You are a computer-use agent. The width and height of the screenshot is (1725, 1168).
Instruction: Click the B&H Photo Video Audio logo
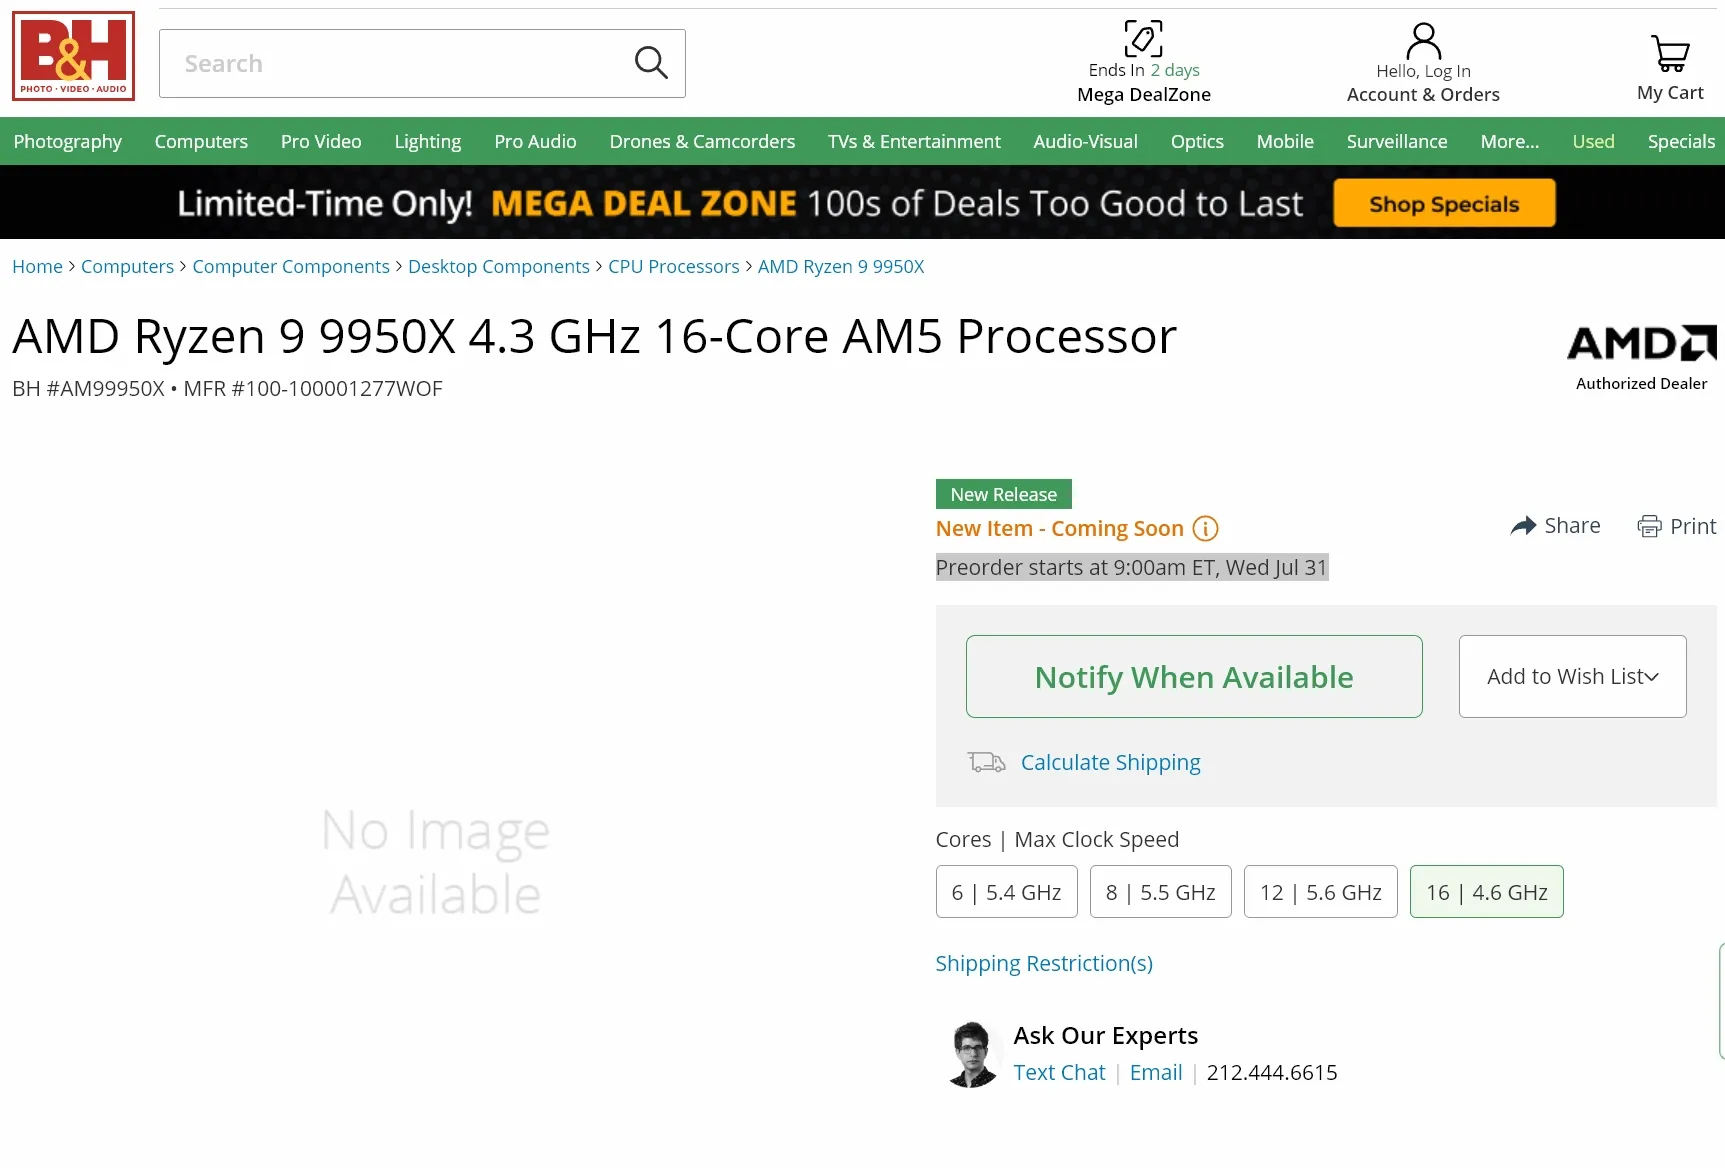pos(73,56)
